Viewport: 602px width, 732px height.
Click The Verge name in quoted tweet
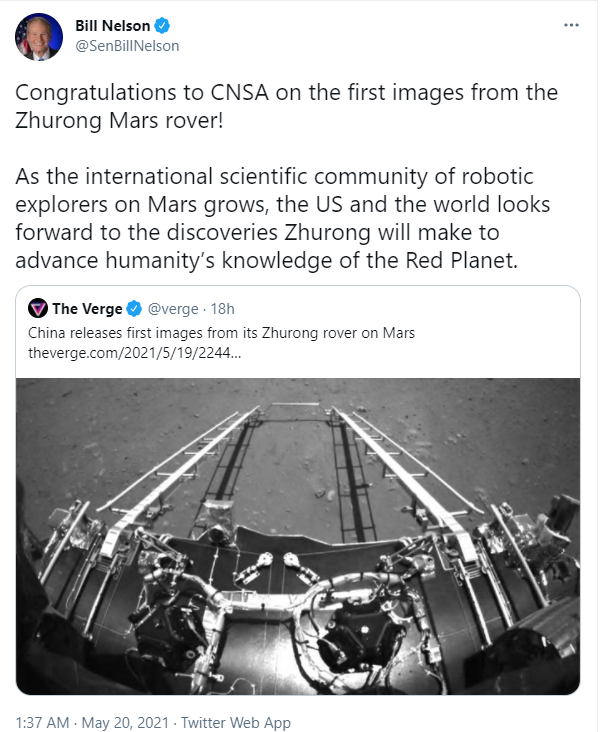(88, 308)
